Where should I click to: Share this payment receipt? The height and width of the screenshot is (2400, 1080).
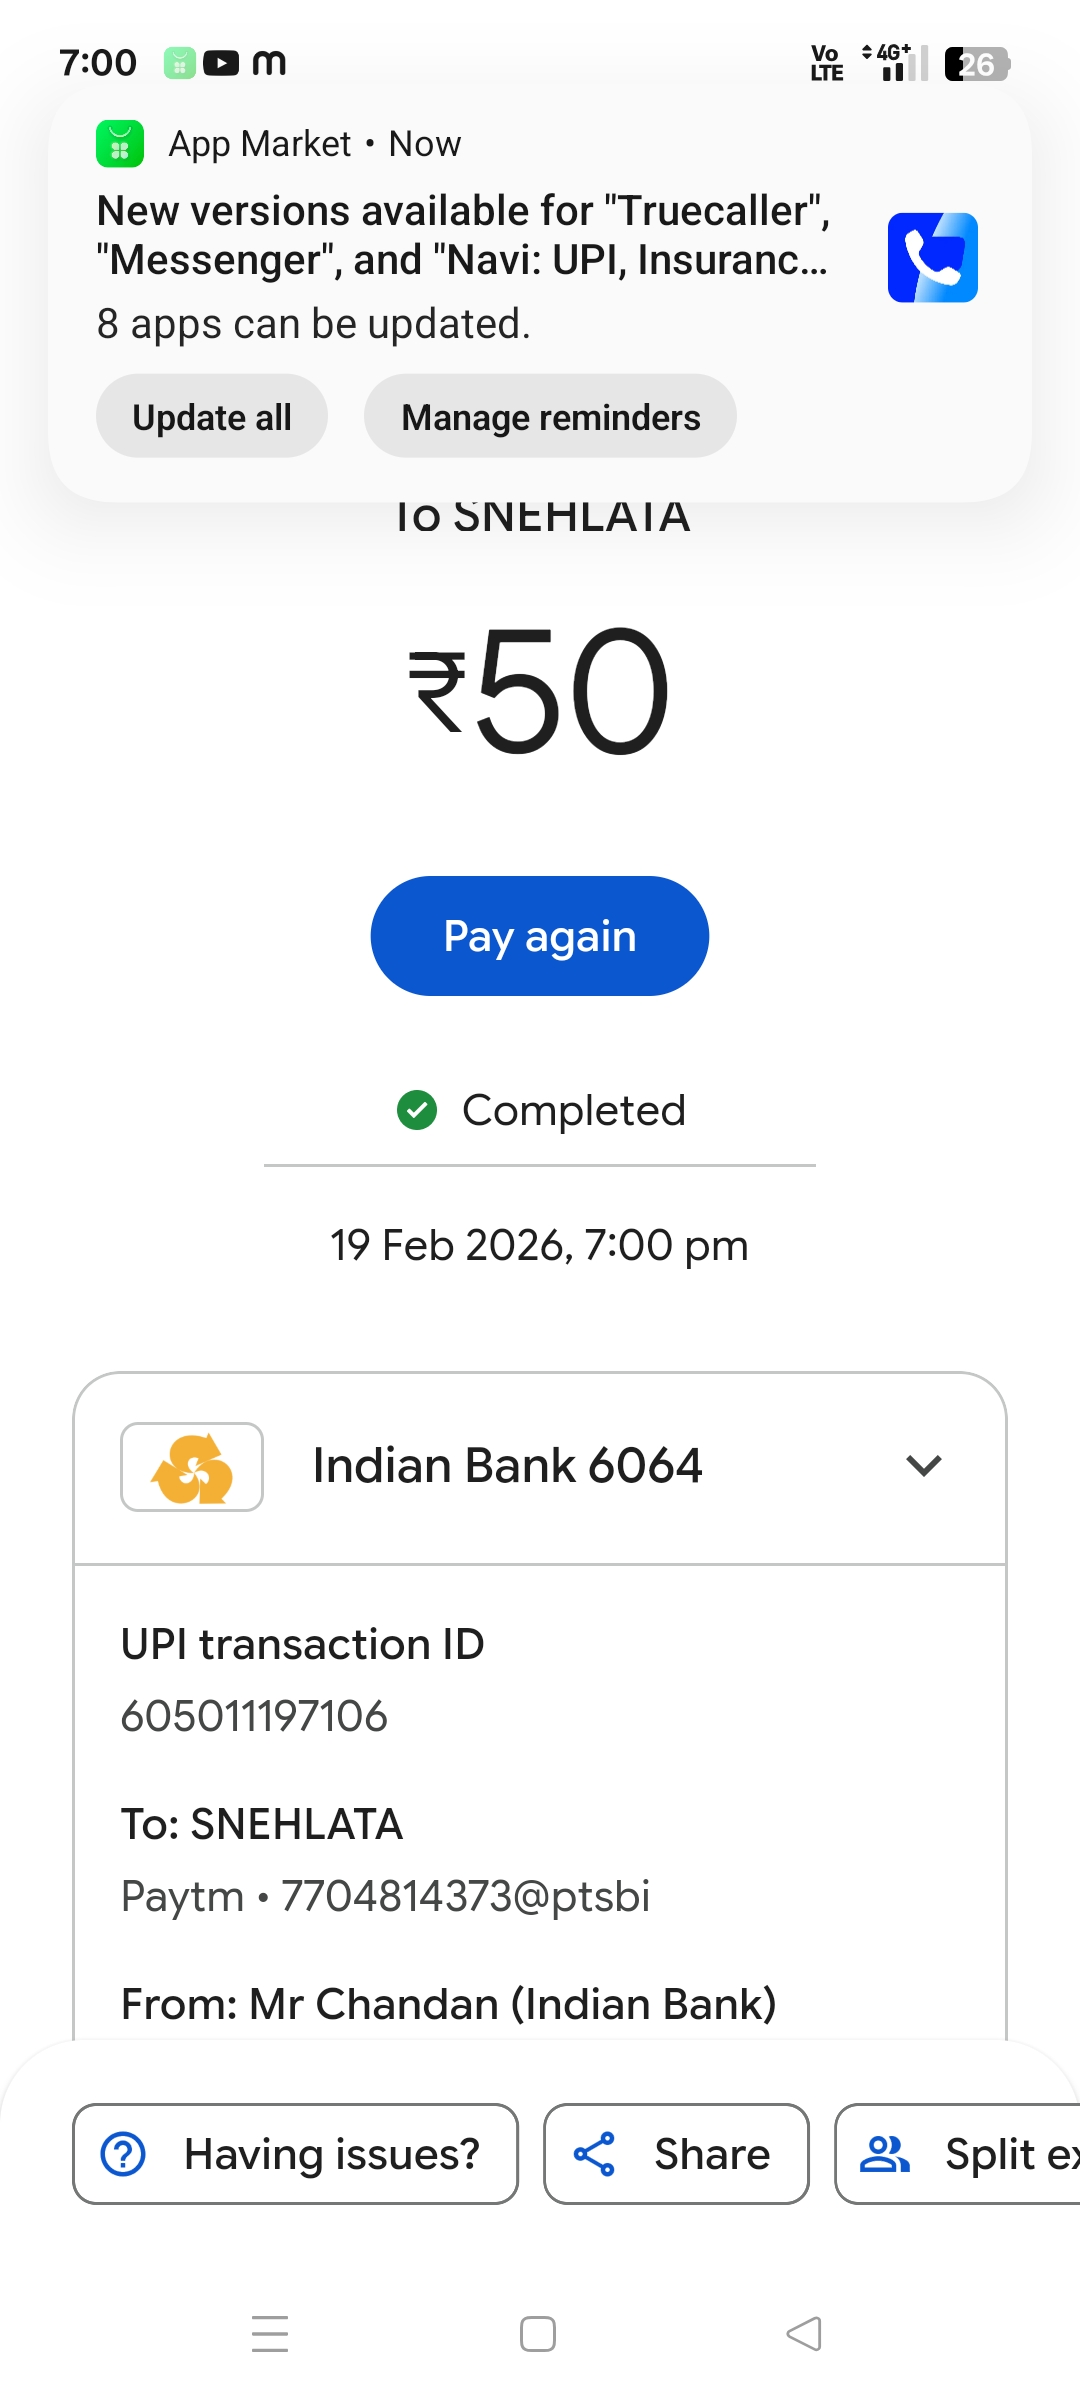pyautogui.click(x=676, y=2154)
